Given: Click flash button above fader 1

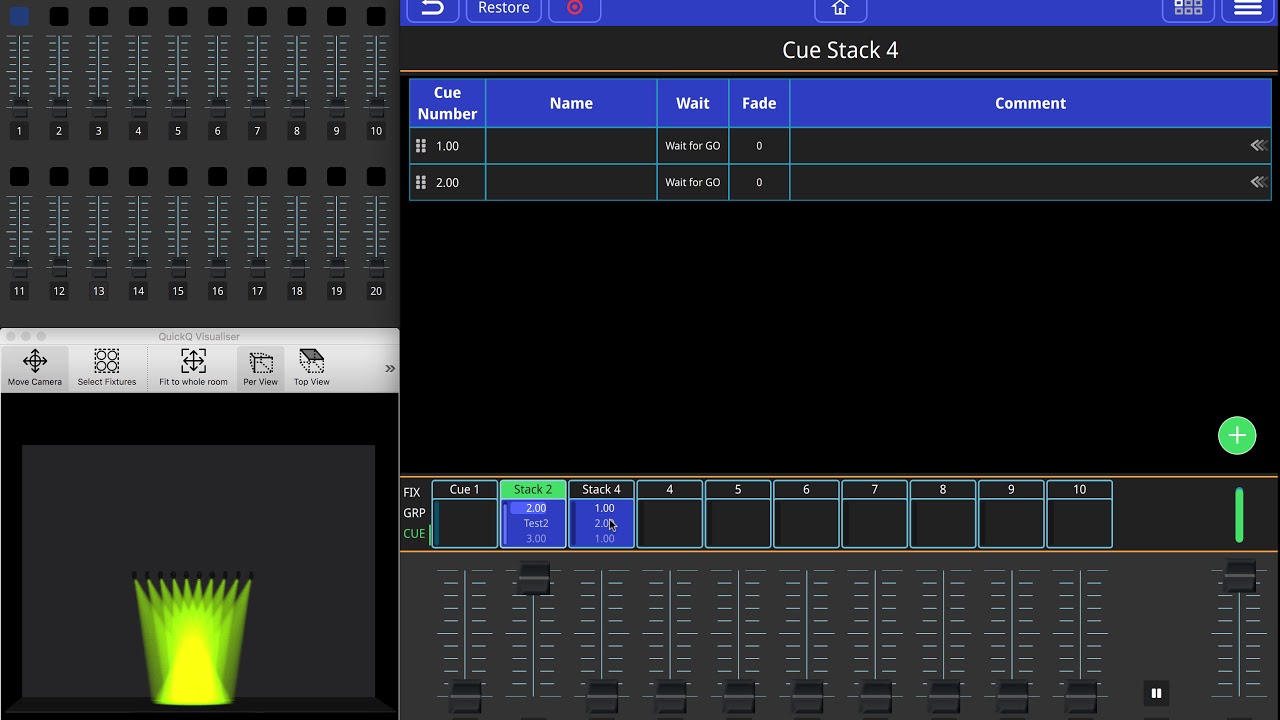Looking at the screenshot, I should coord(19,17).
